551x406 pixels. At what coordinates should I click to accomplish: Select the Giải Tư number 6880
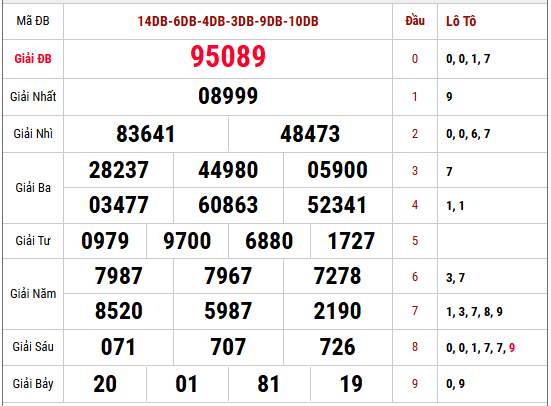coord(269,241)
